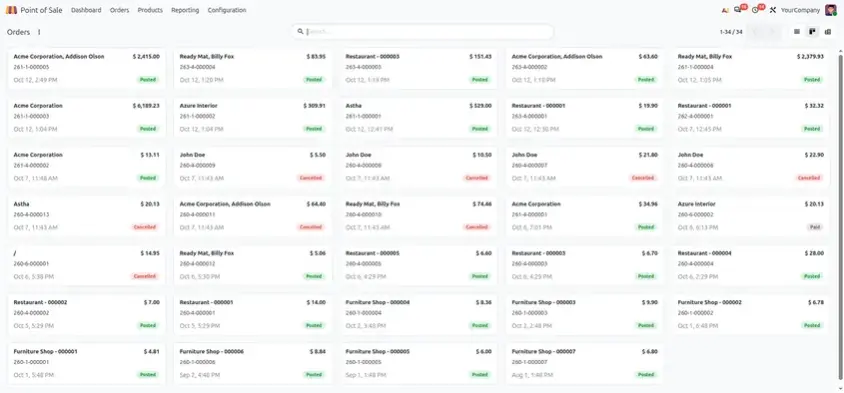
Task: Open the Orders actions gear menu
Action: point(39,32)
